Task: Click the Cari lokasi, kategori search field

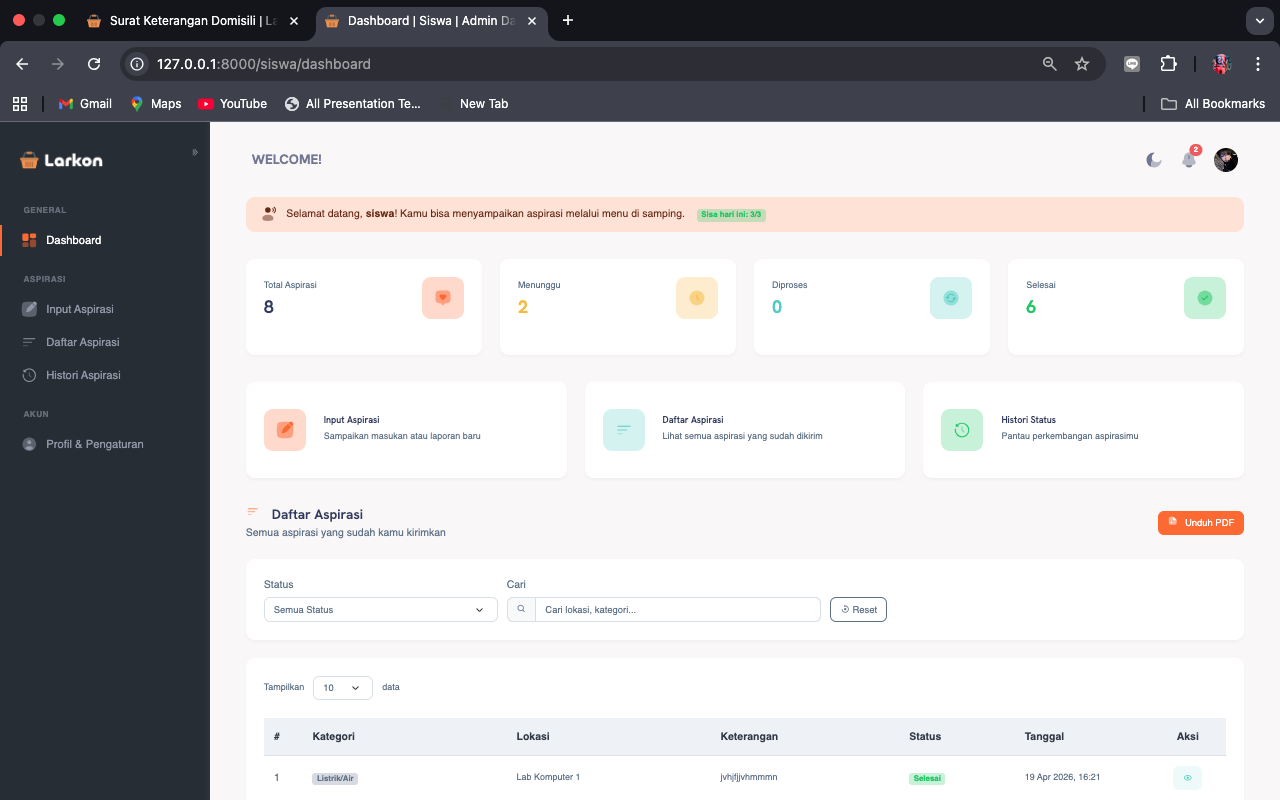Action: 678,609
